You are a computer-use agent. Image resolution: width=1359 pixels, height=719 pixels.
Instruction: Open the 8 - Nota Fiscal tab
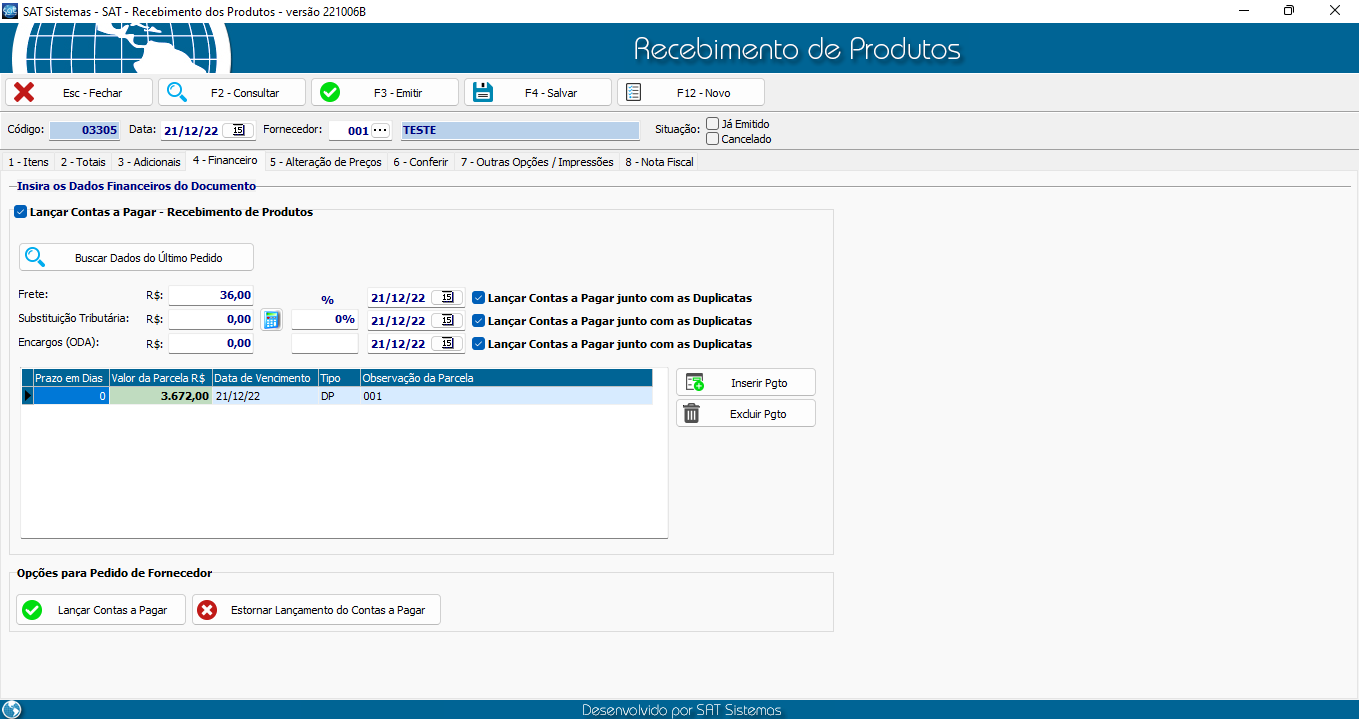click(659, 162)
